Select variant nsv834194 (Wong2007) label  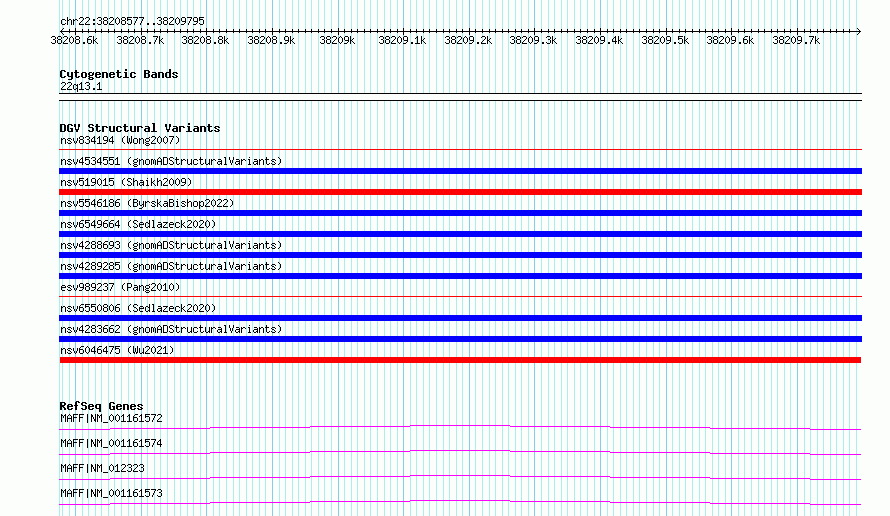[120, 140]
